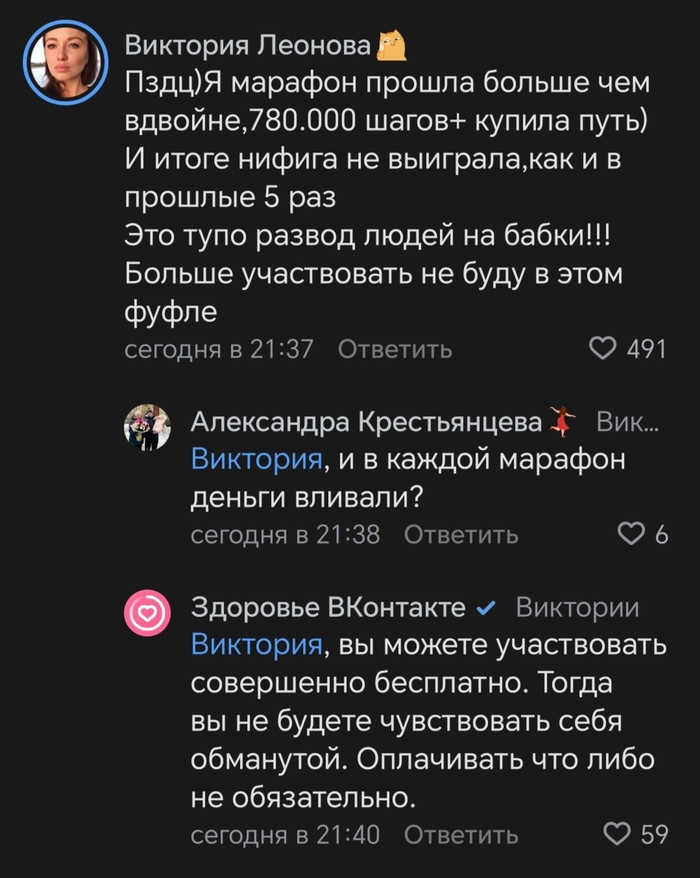Image resolution: width=700 pixels, height=878 pixels.
Task: Click the blue Виктория mention in Александра's reply
Action: click(257, 460)
